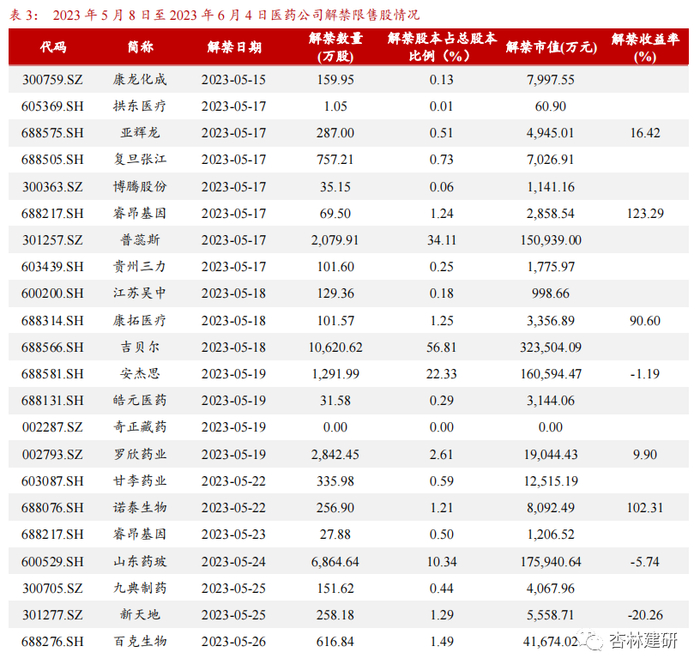Select stock code 688314.SH
This screenshot has height=671, width=700.
point(53,321)
